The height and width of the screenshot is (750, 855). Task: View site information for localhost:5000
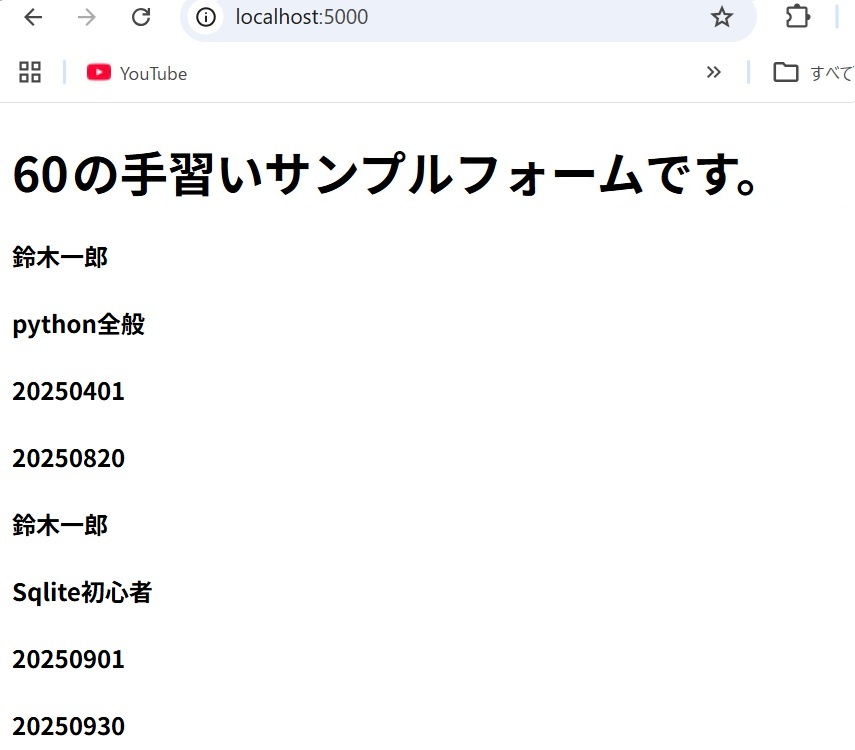(x=207, y=17)
